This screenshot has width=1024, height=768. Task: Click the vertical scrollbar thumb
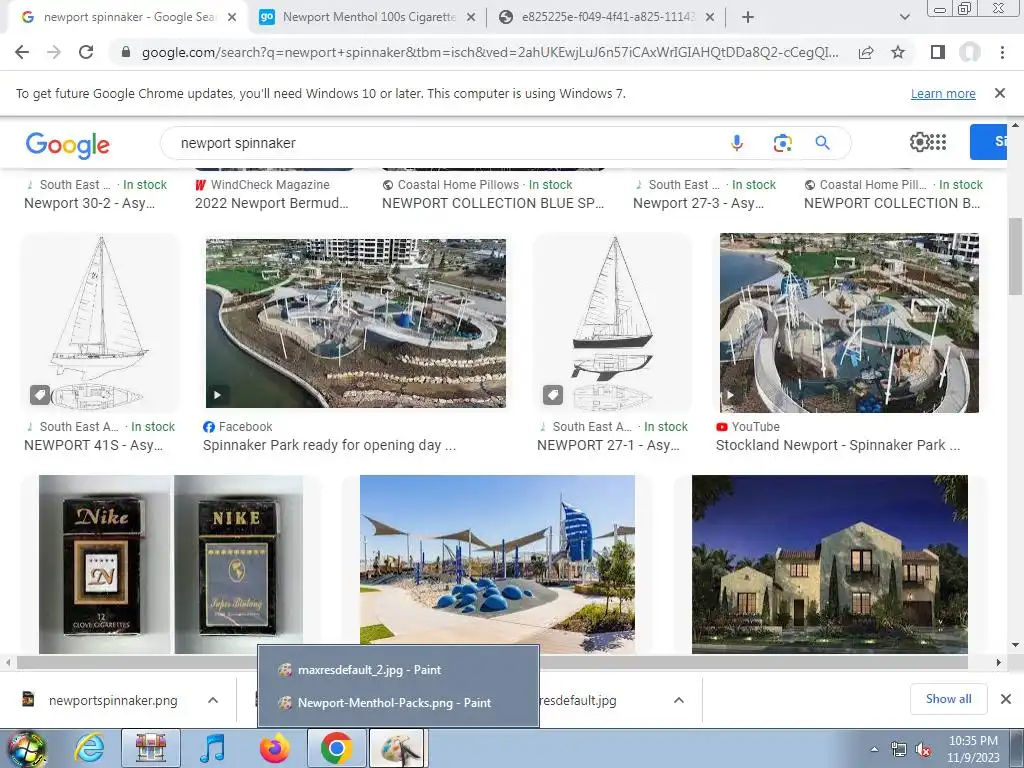click(1015, 256)
